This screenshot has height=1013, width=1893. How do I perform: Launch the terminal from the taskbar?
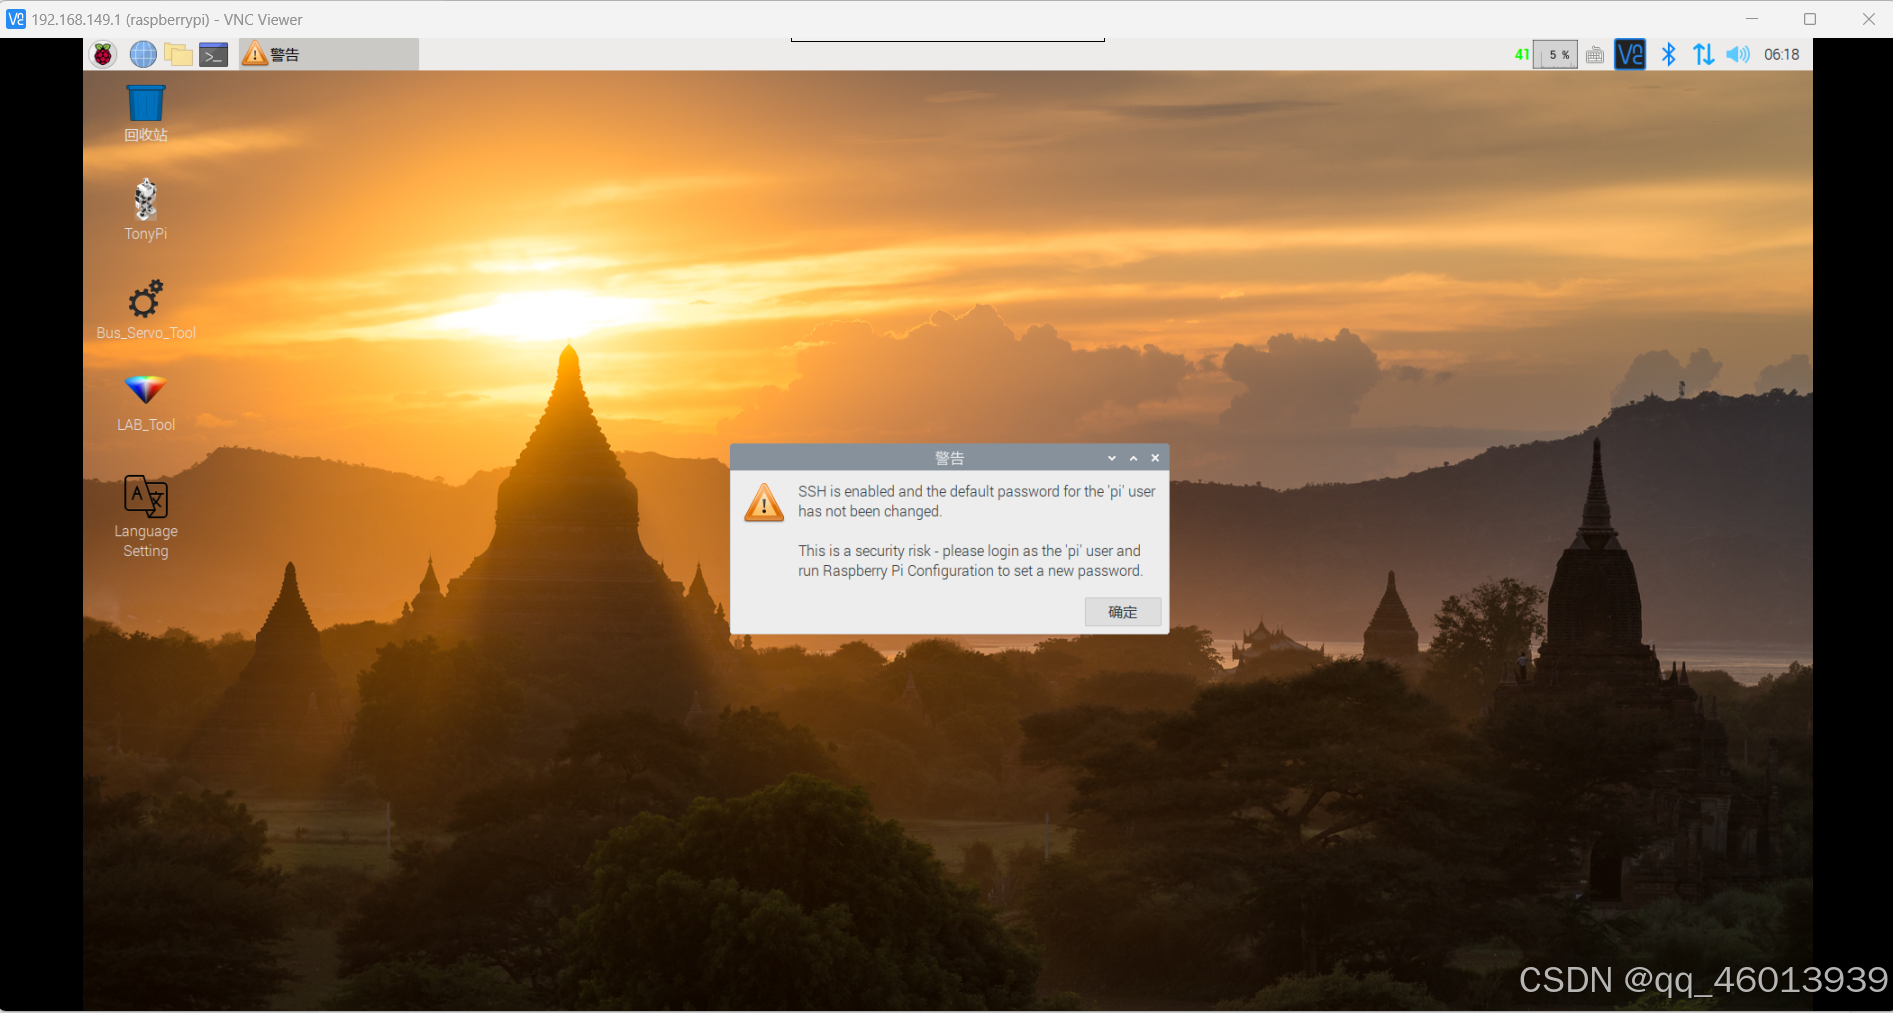tap(213, 54)
